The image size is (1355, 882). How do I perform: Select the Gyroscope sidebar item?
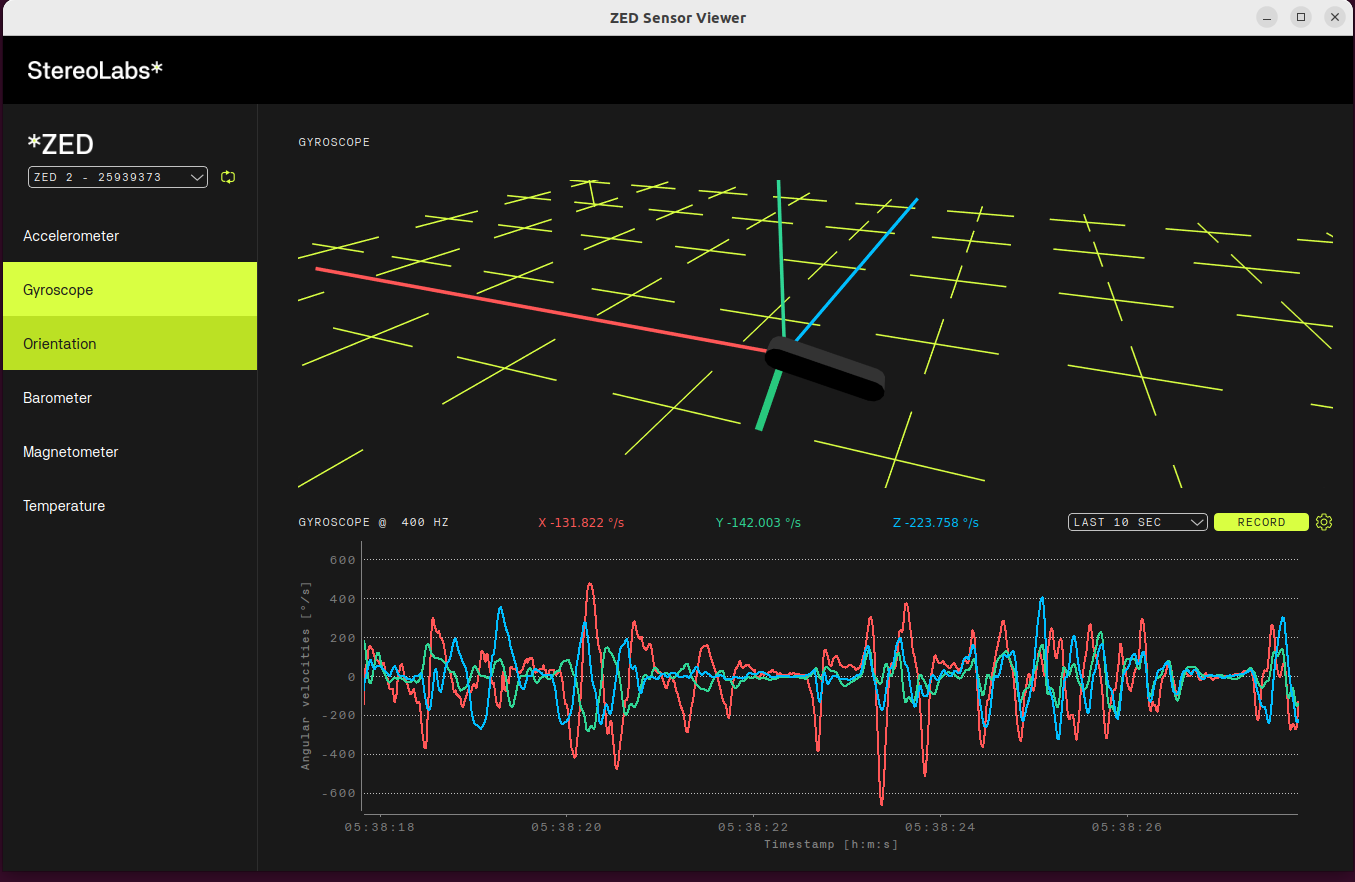point(58,290)
